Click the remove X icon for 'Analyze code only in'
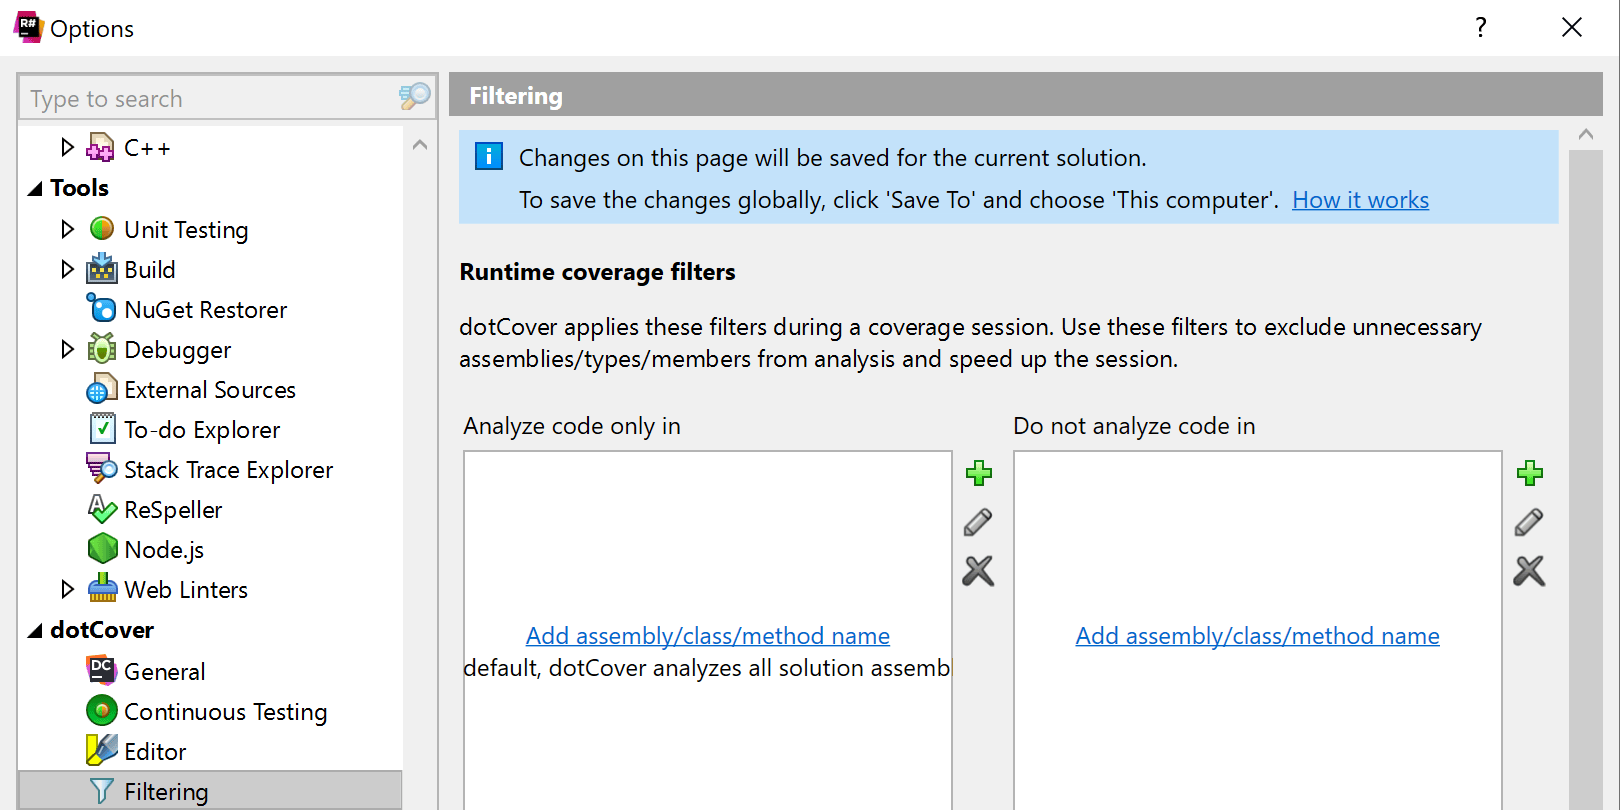Image resolution: width=1620 pixels, height=810 pixels. click(978, 571)
